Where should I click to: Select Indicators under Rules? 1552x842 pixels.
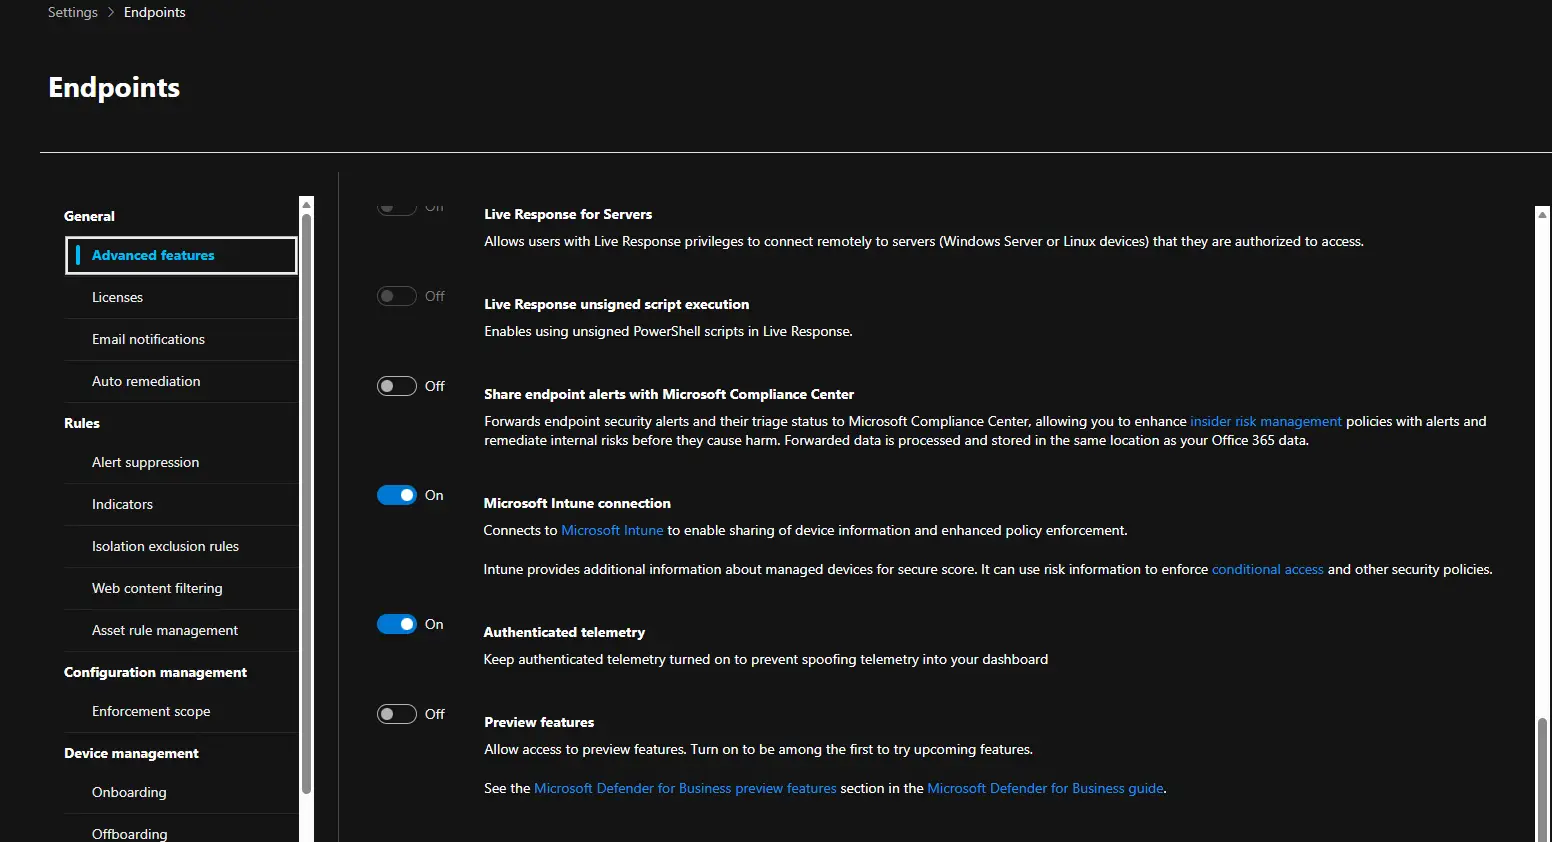point(122,504)
